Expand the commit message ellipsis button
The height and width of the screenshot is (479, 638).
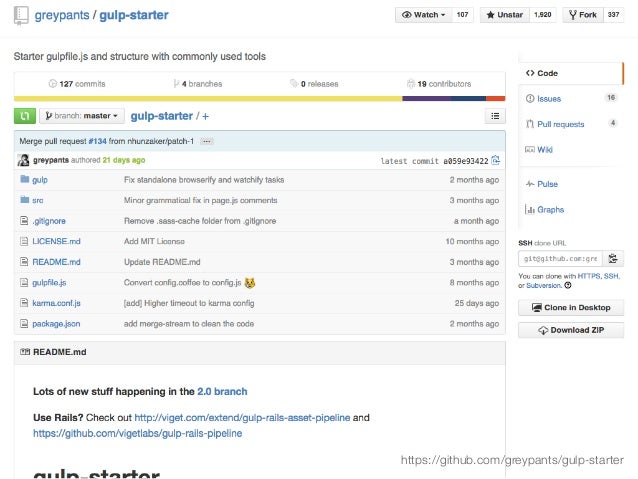pyautogui.click(x=207, y=141)
